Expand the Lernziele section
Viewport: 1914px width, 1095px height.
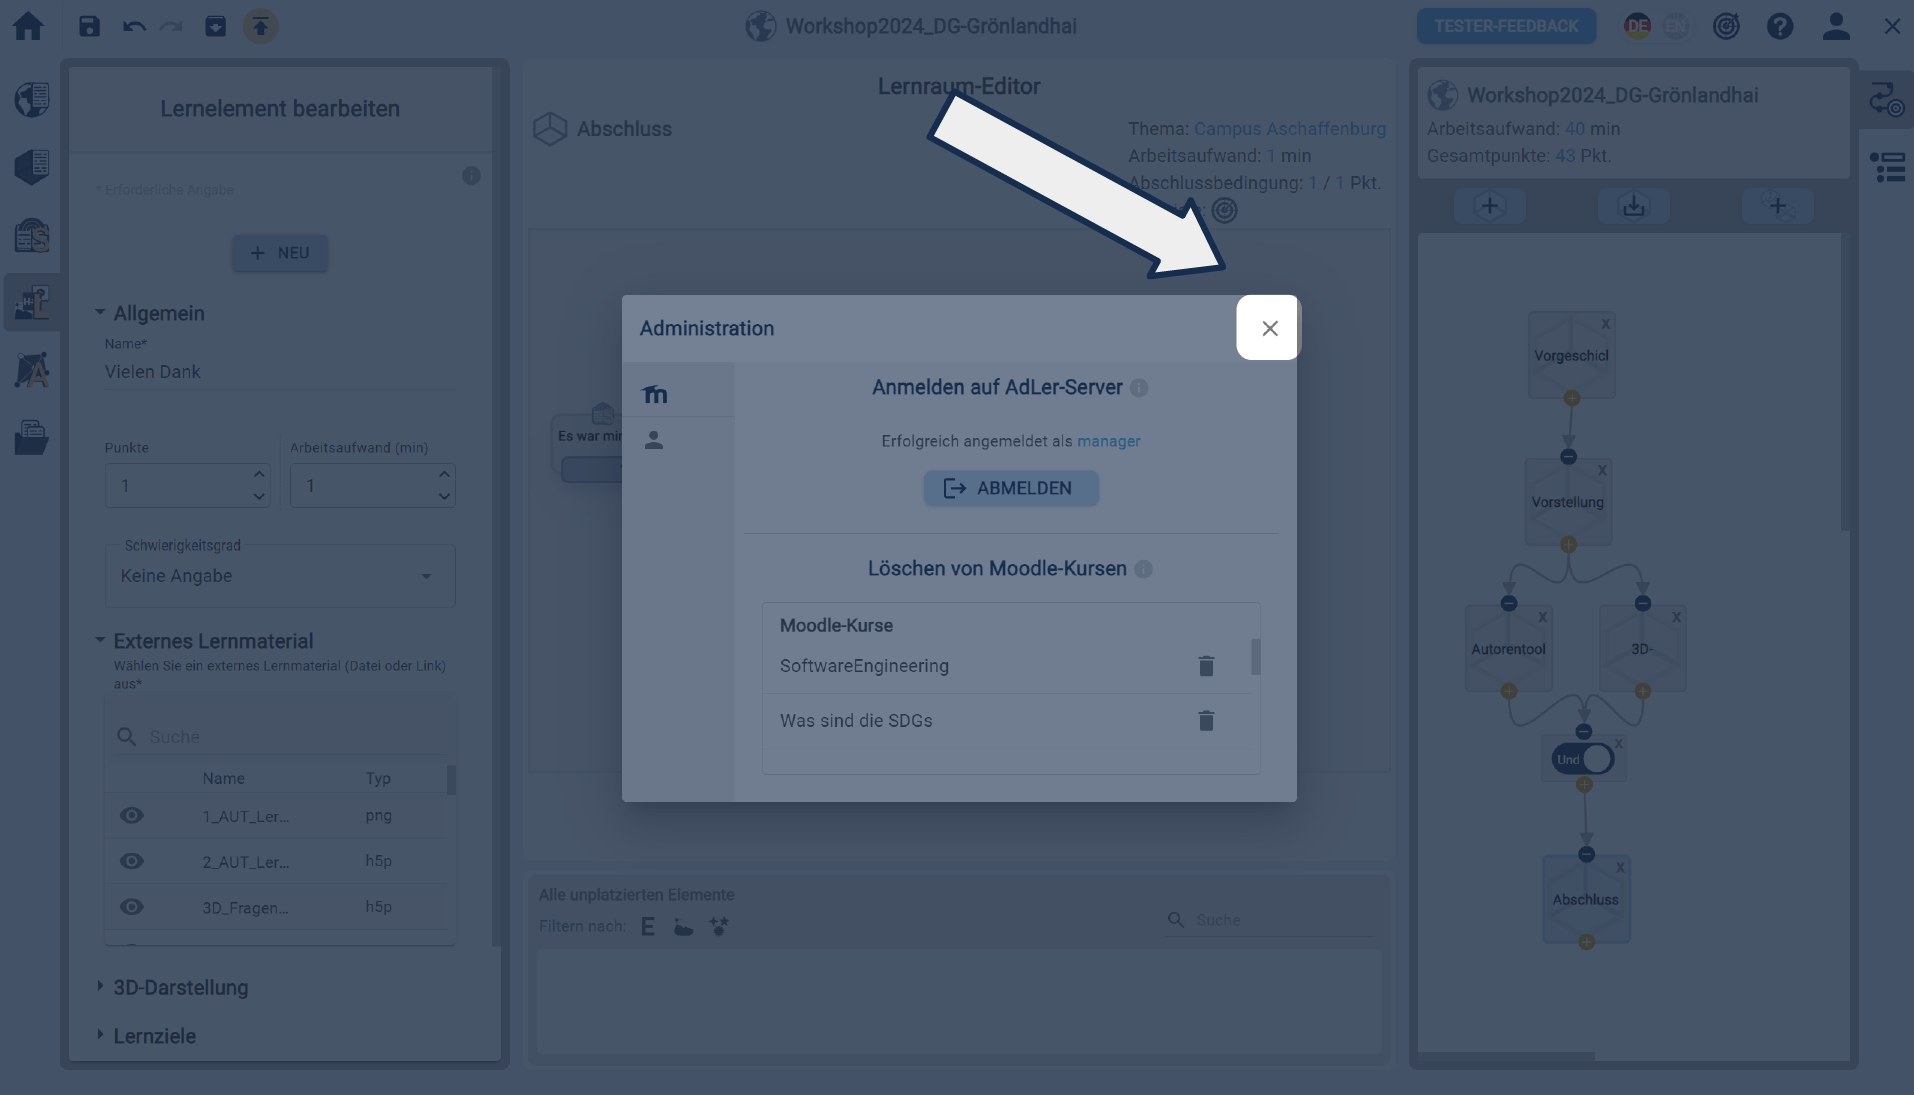coord(154,1036)
